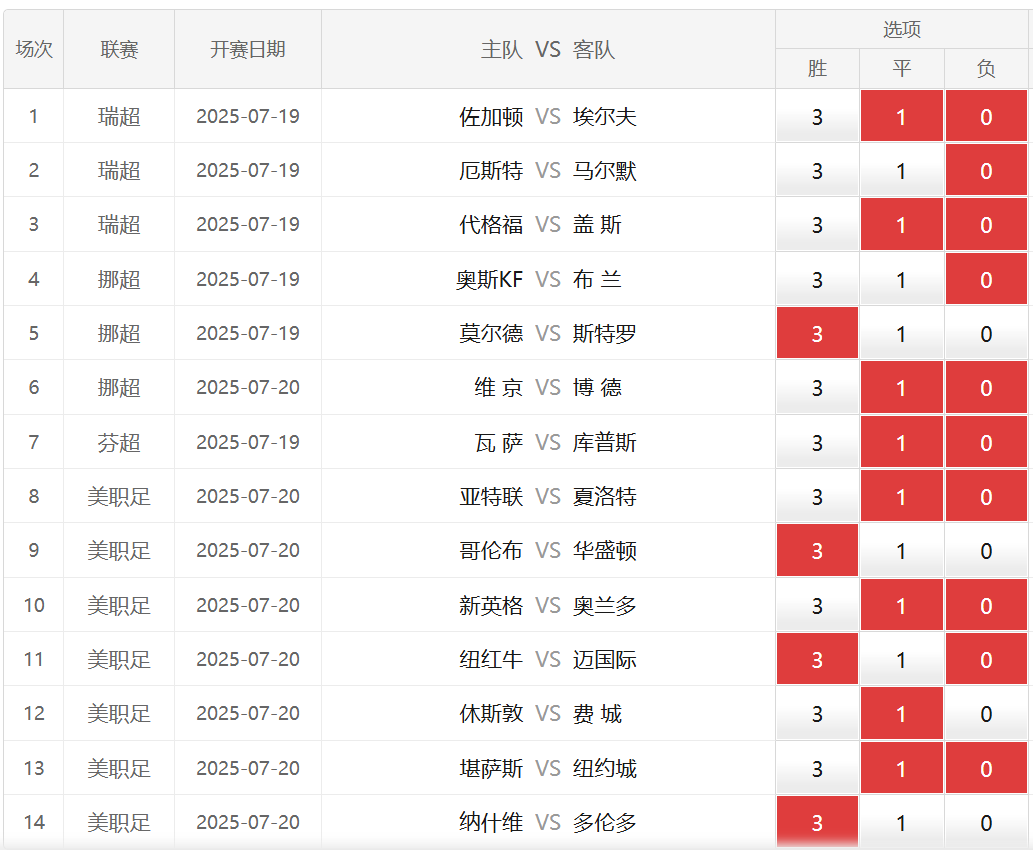The width and height of the screenshot is (1033, 857).
Task: Click 瑞超 league cell in match 1
Action: coord(119,117)
